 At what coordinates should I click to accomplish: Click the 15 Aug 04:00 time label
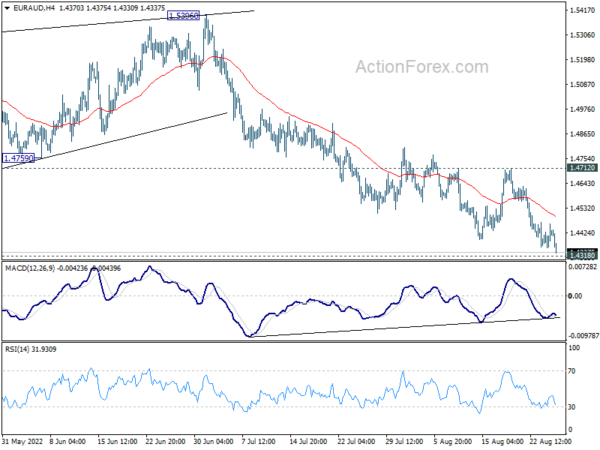(x=502, y=441)
